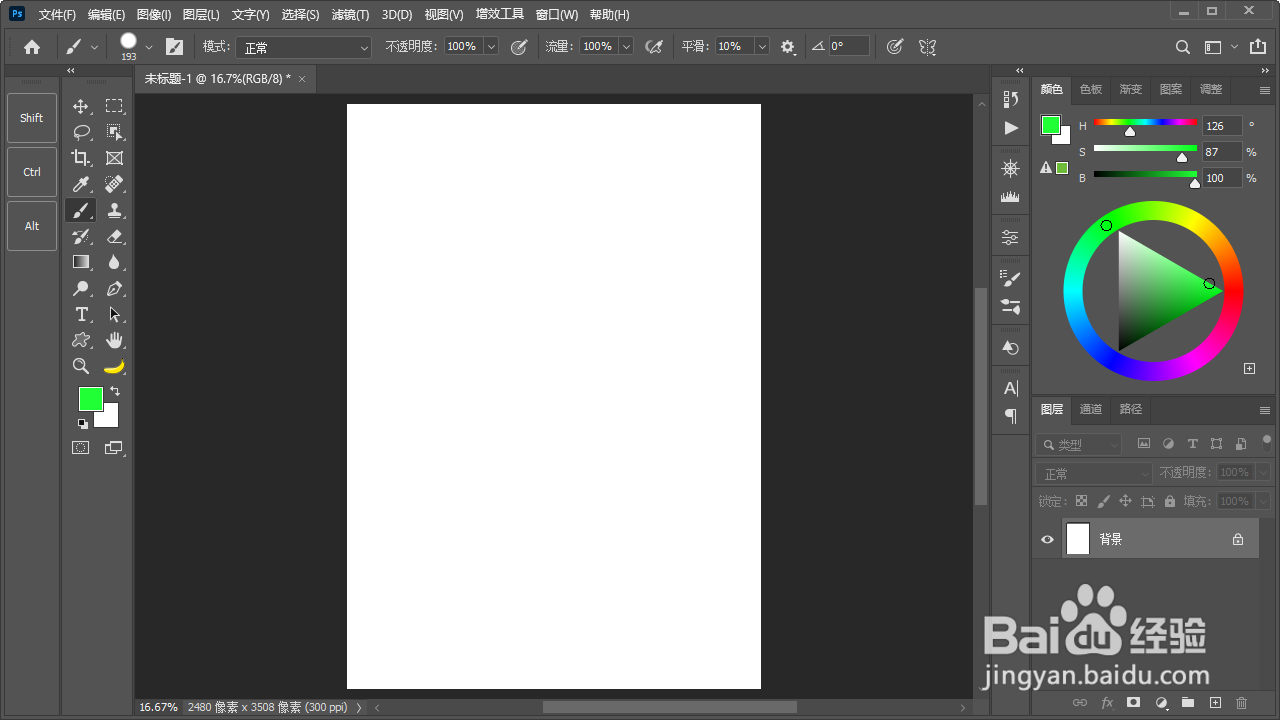Open the 图像(I) menu

(x=153, y=15)
